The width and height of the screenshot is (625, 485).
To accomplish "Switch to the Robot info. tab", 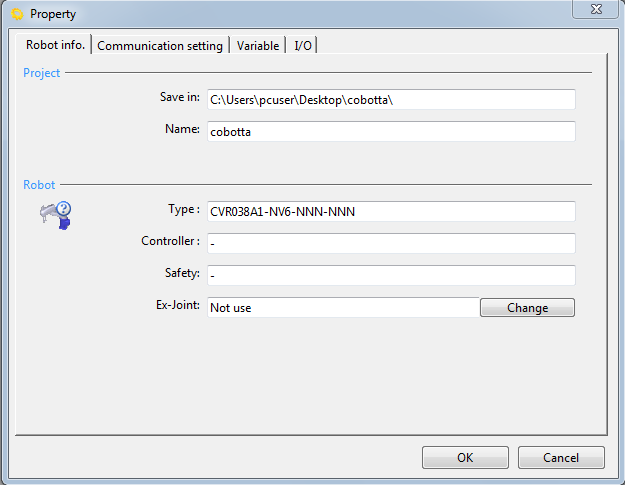I will click(x=55, y=45).
